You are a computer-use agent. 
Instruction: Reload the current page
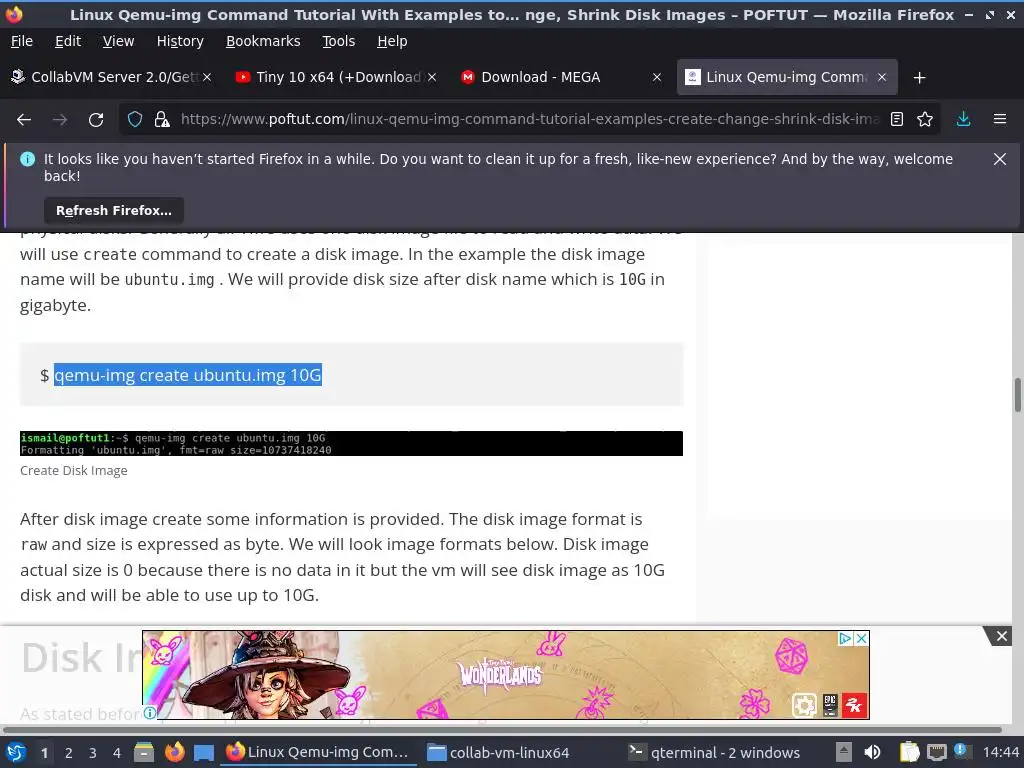pyautogui.click(x=96, y=120)
